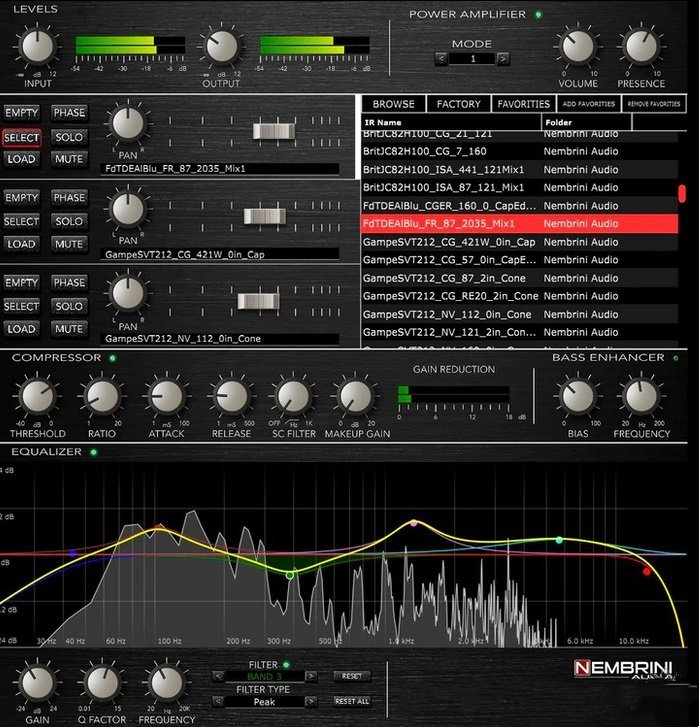
Task: Click the compressor Ratio knob
Action: (x=101, y=398)
